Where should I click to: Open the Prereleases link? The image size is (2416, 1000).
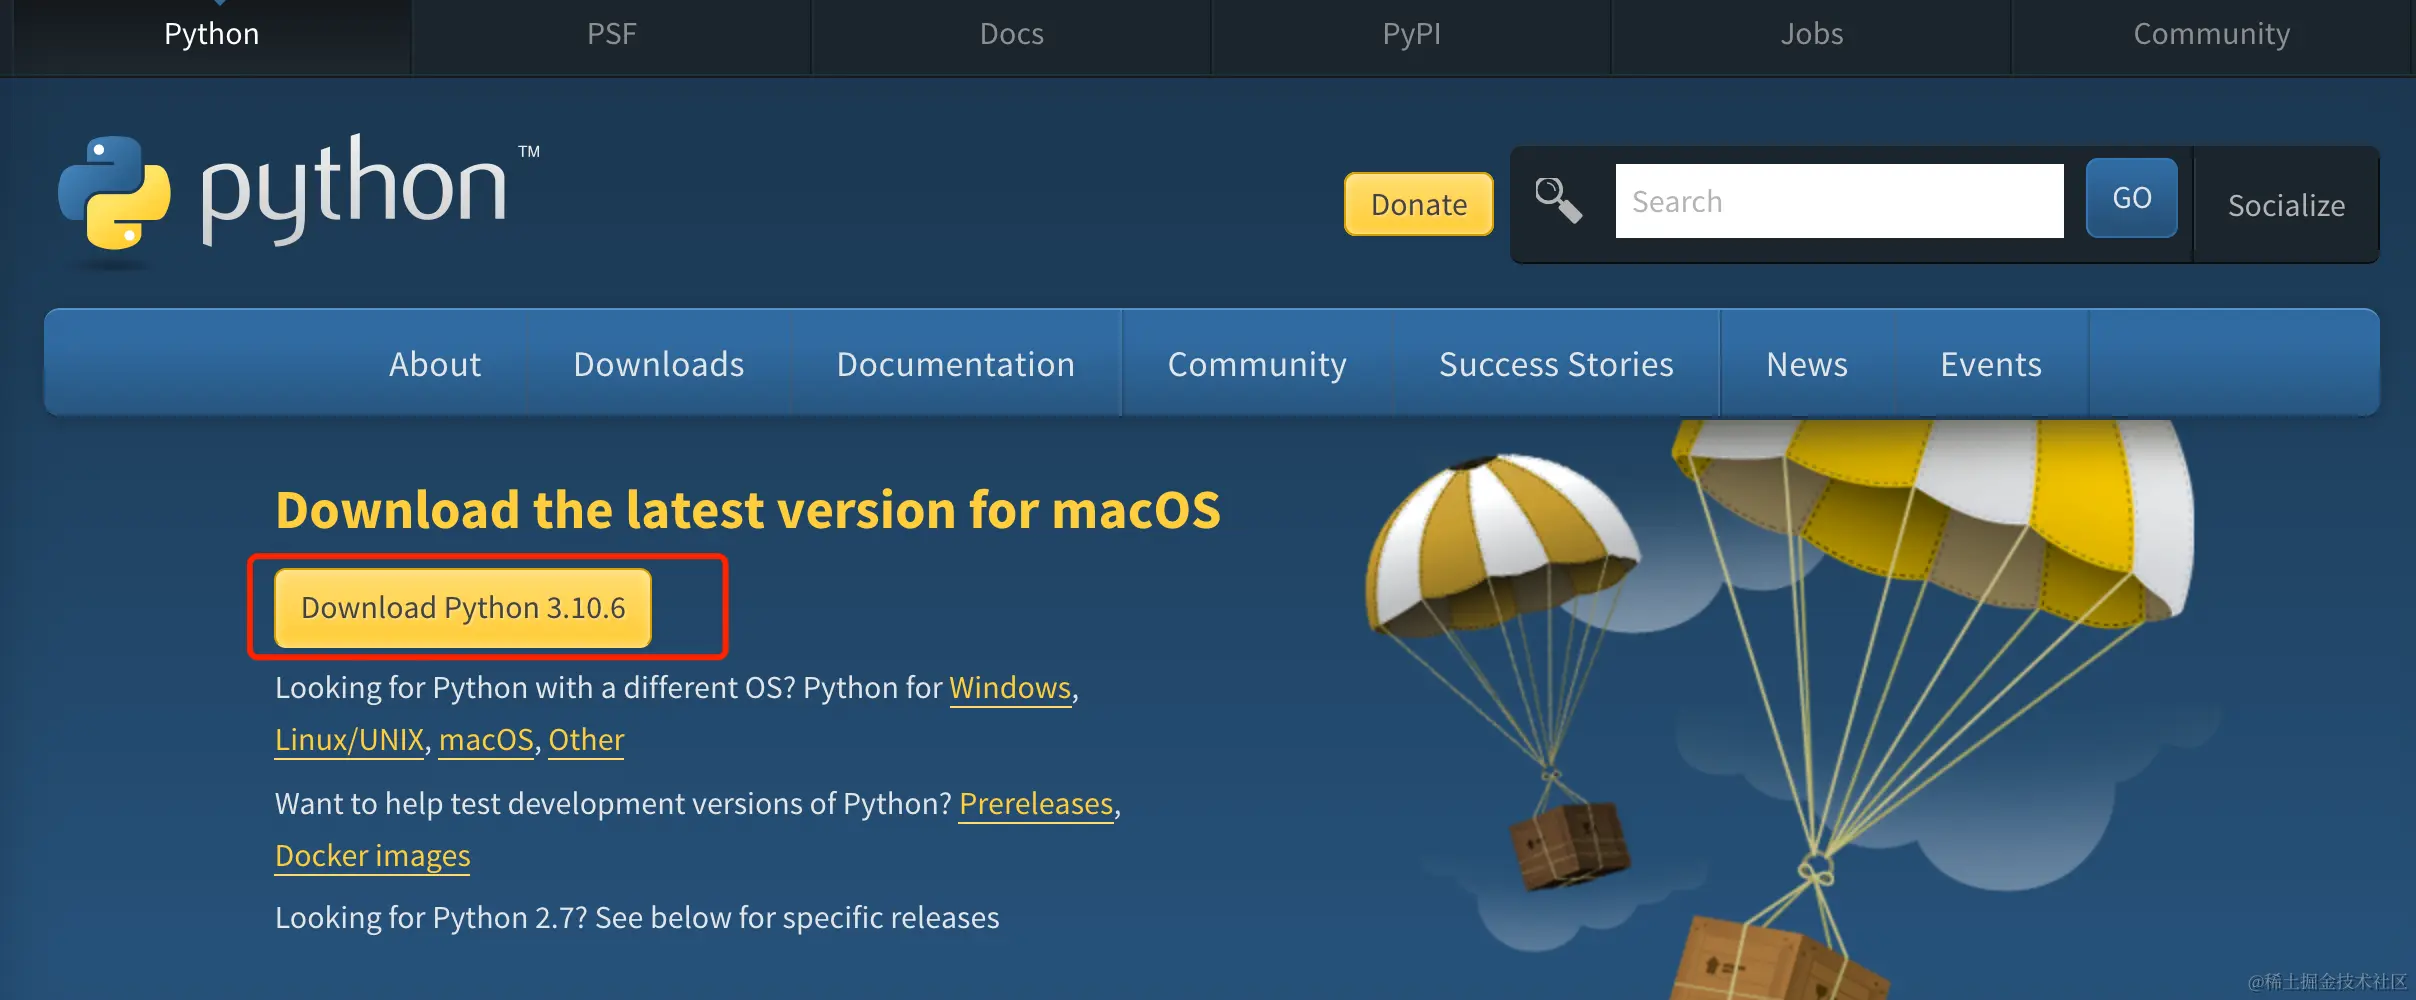(1036, 804)
